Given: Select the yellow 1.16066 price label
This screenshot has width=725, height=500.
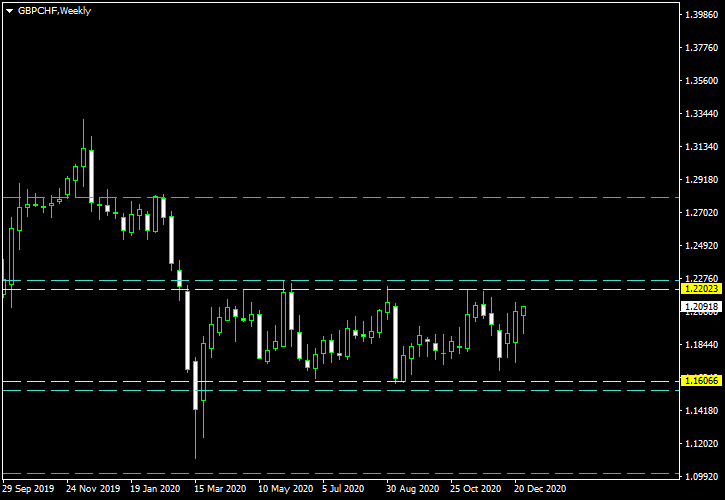Looking at the screenshot, I should click(701, 381).
